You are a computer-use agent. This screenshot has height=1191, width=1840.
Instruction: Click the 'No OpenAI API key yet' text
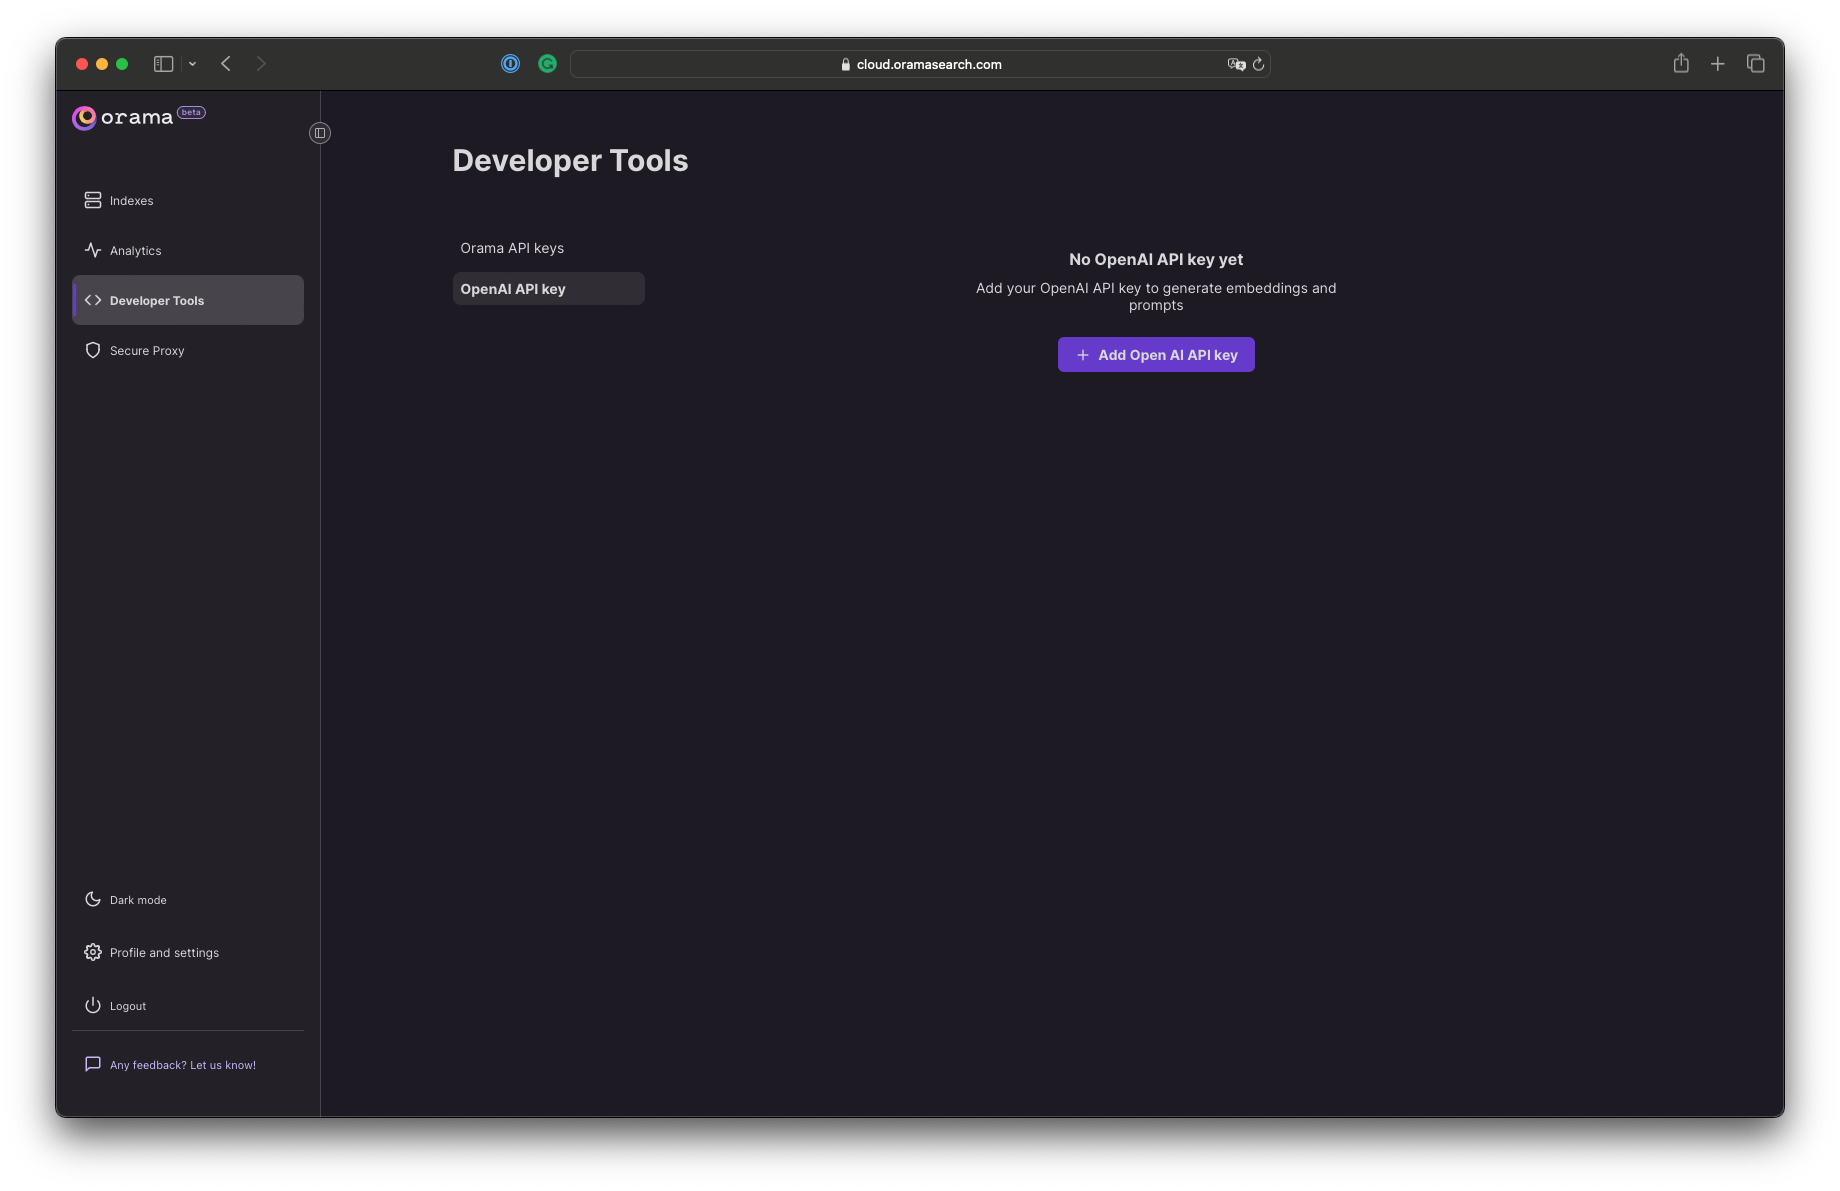tap(1156, 260)
